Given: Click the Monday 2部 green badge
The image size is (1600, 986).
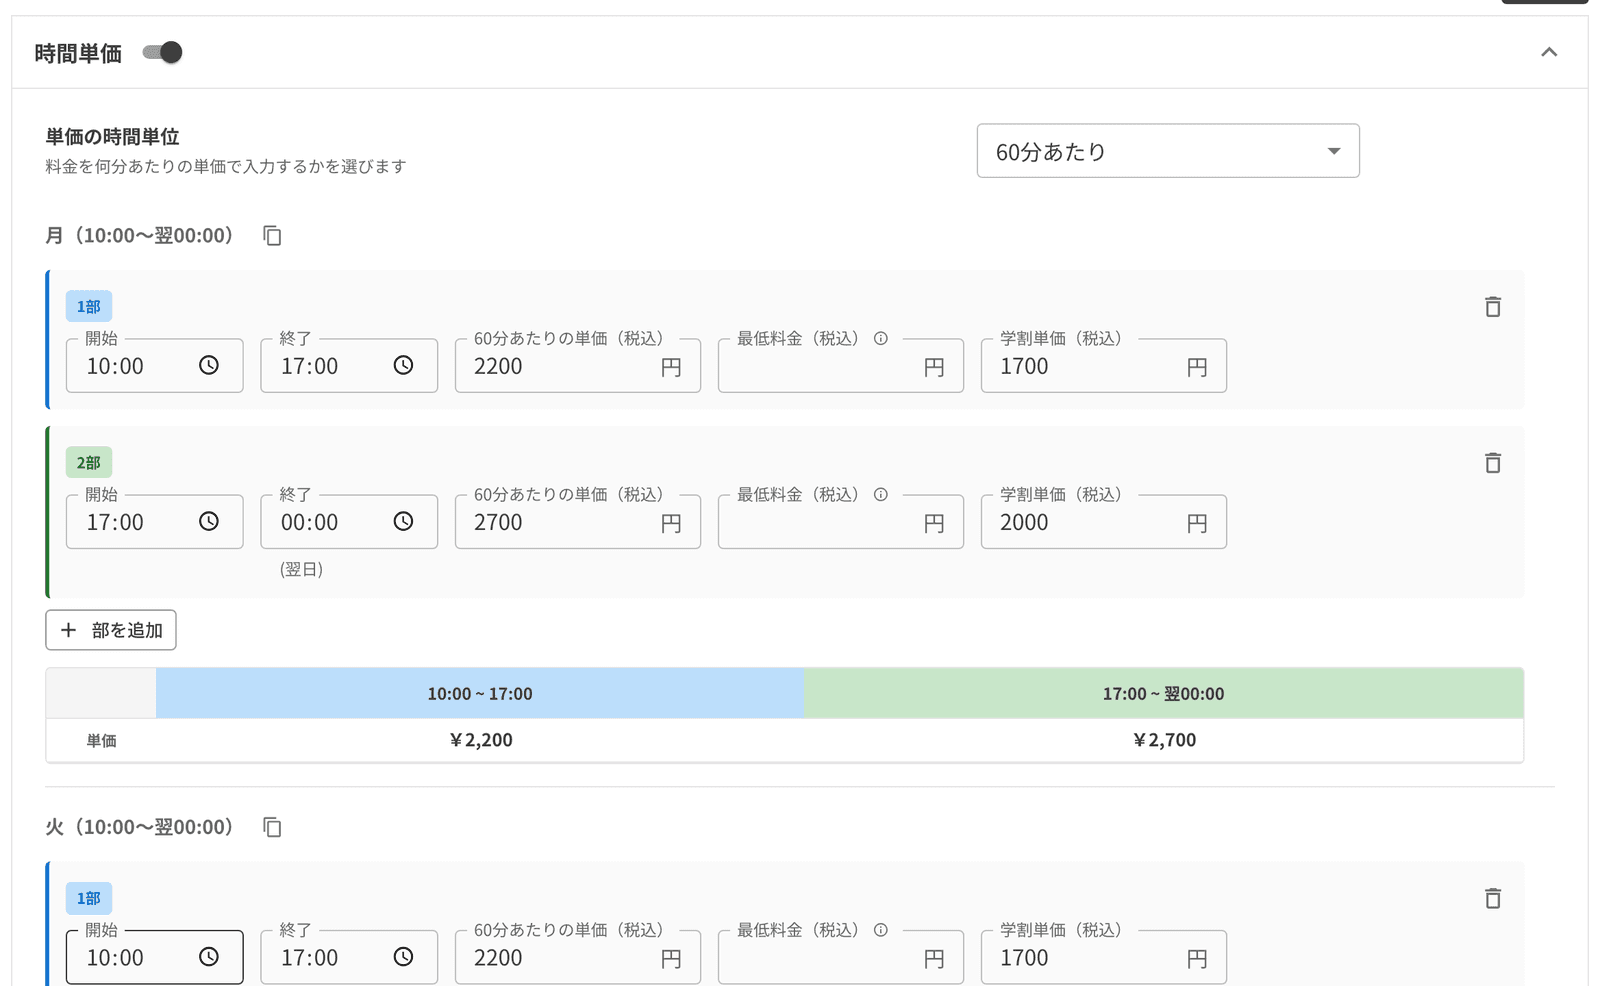Looking at the screenshot, I should [89, 463].
